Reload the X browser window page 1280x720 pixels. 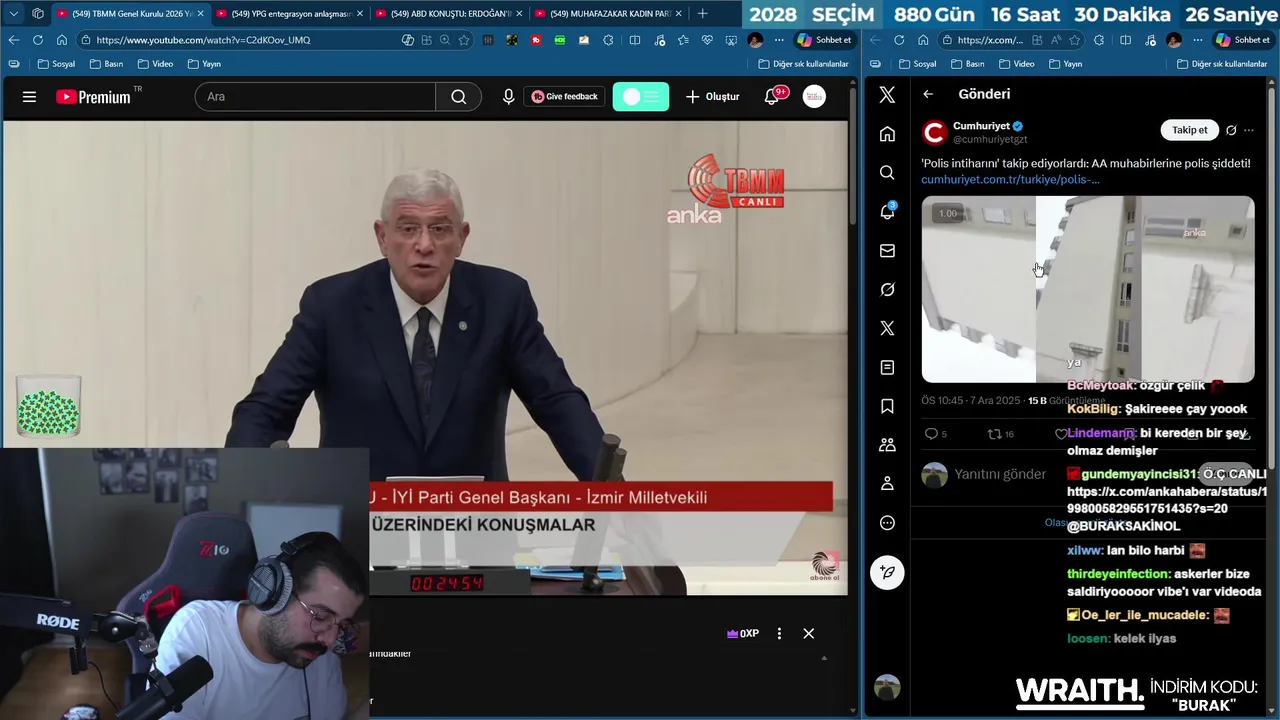tap(898, 40)
